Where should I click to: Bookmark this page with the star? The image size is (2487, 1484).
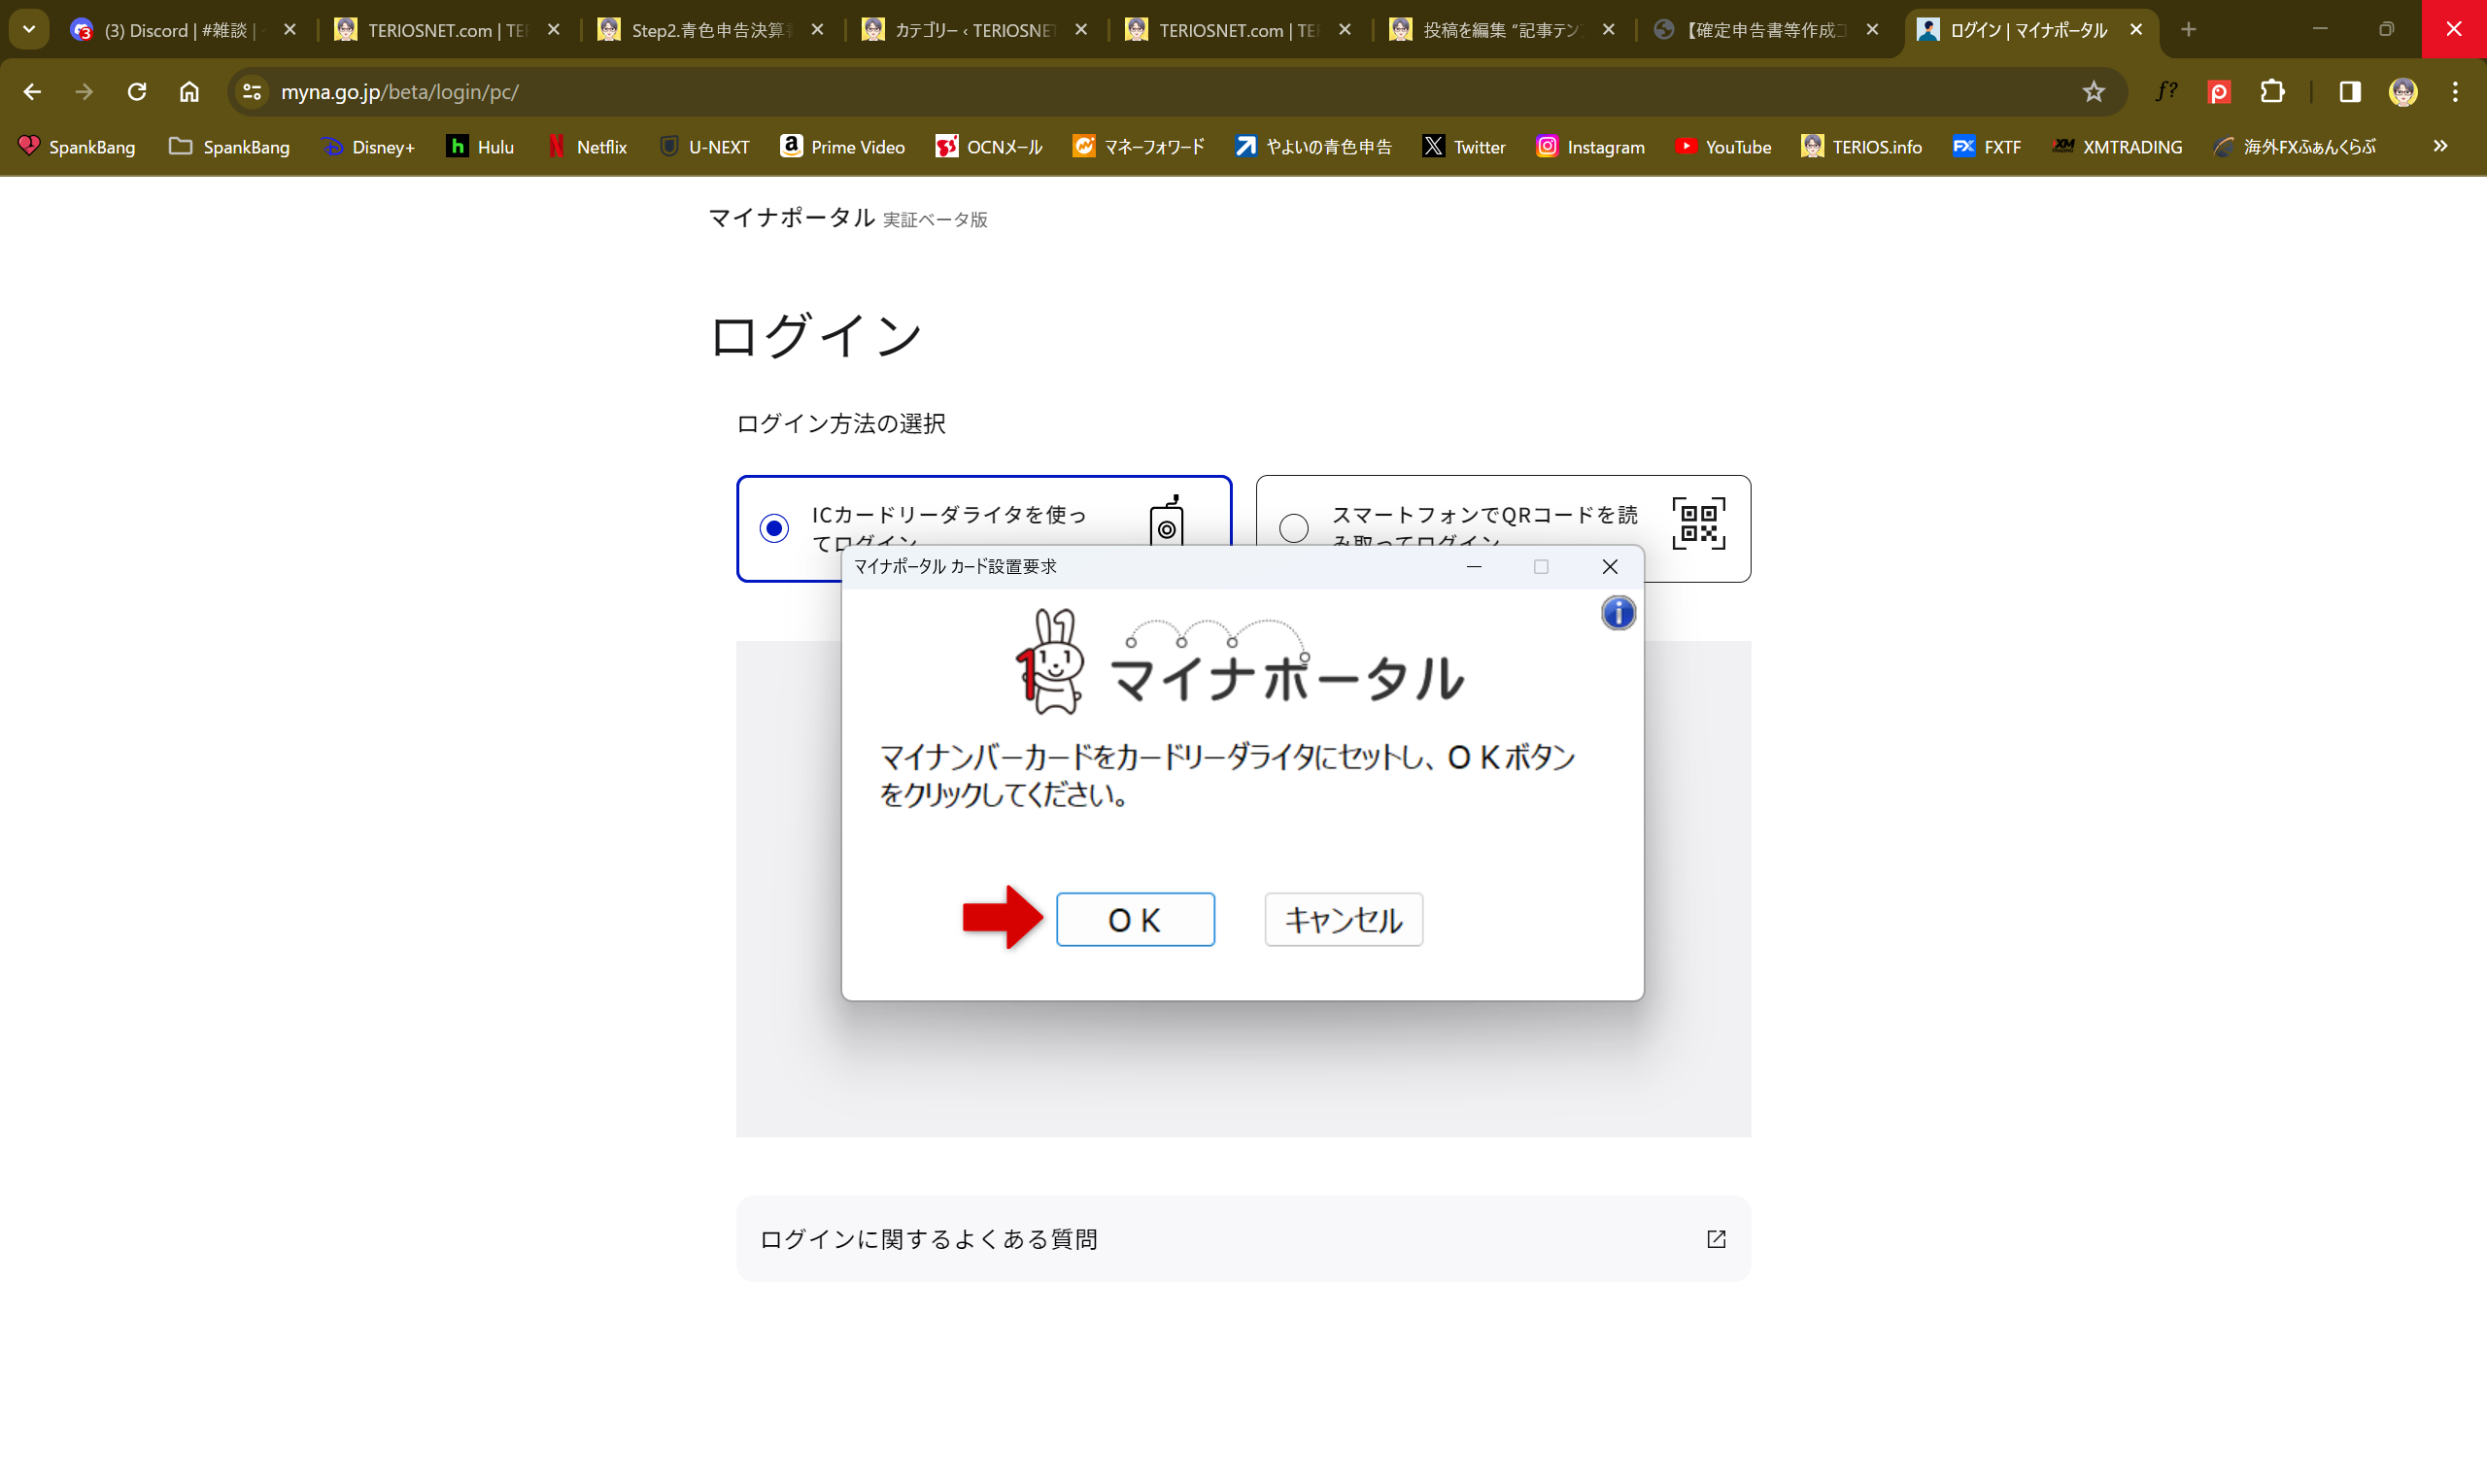coord(2094,92)
